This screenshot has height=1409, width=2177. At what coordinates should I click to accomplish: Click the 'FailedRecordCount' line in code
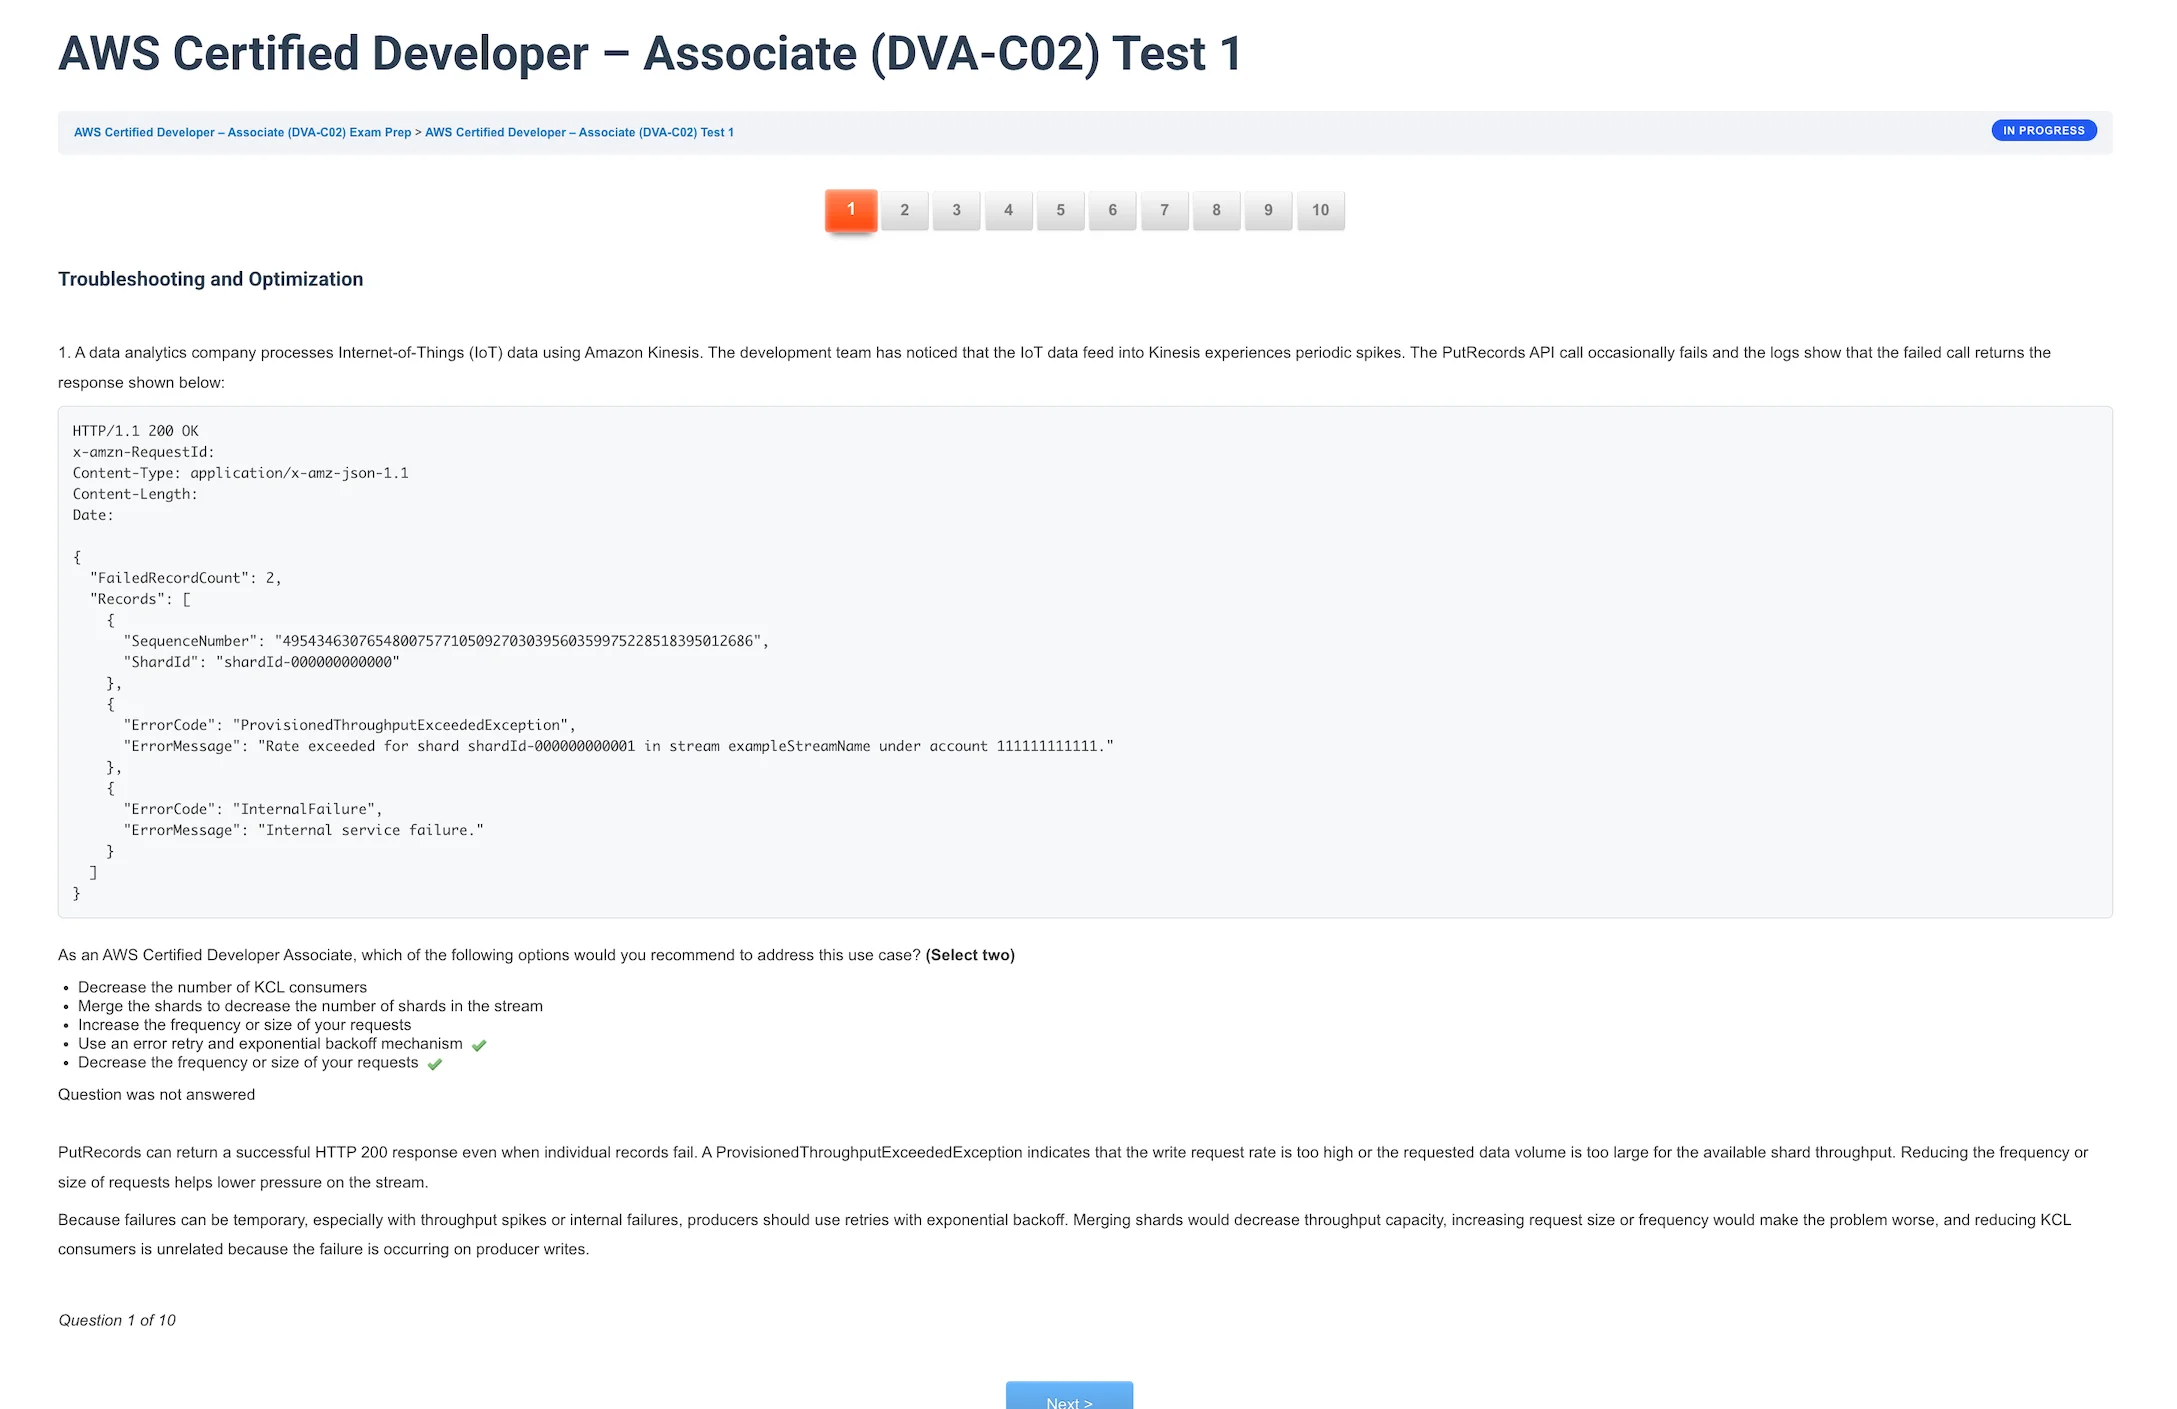186,578
